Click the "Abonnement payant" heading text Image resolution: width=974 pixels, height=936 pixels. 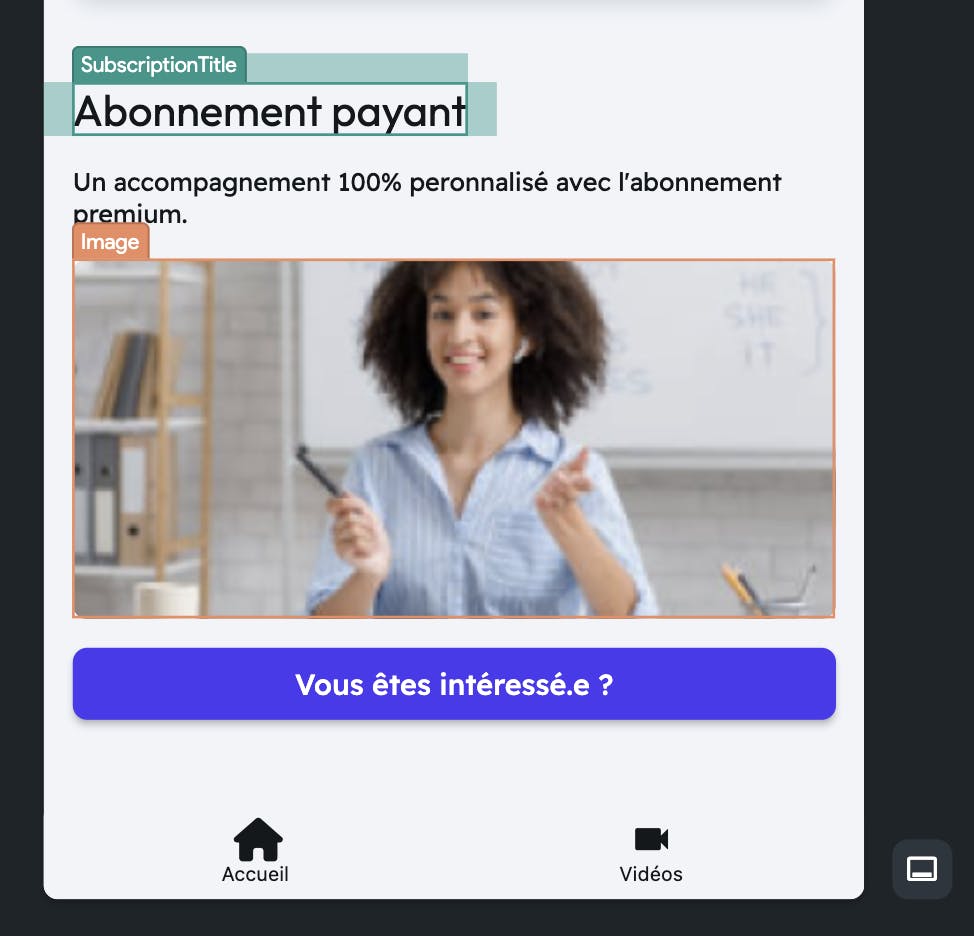(270, 111)
